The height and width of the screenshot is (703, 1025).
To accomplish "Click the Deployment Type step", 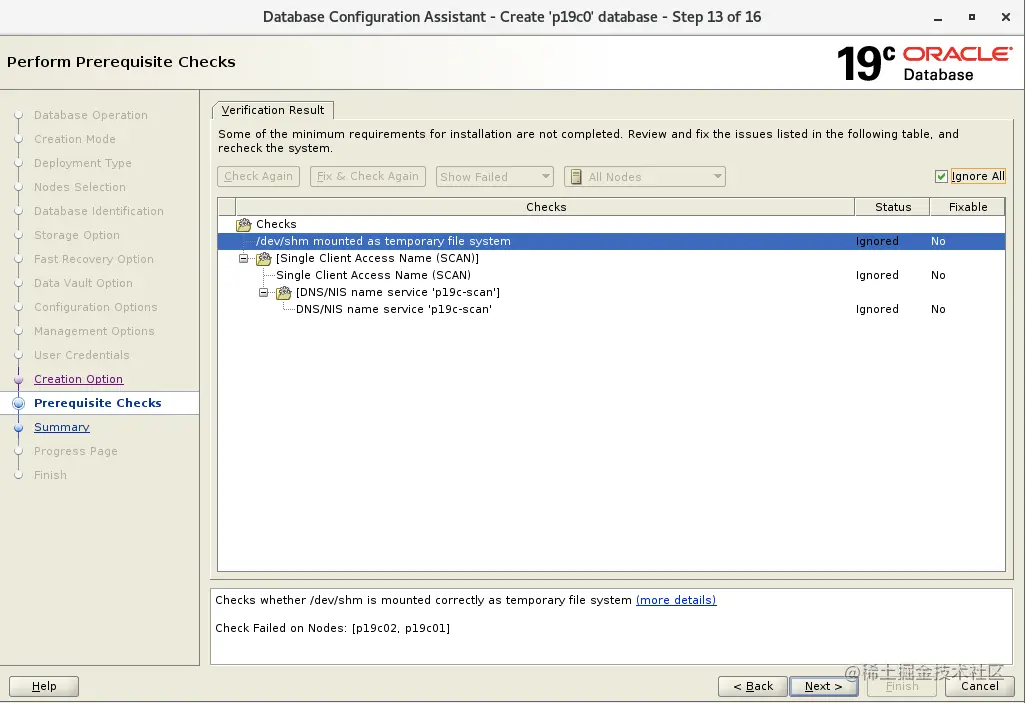I will 82,163.
